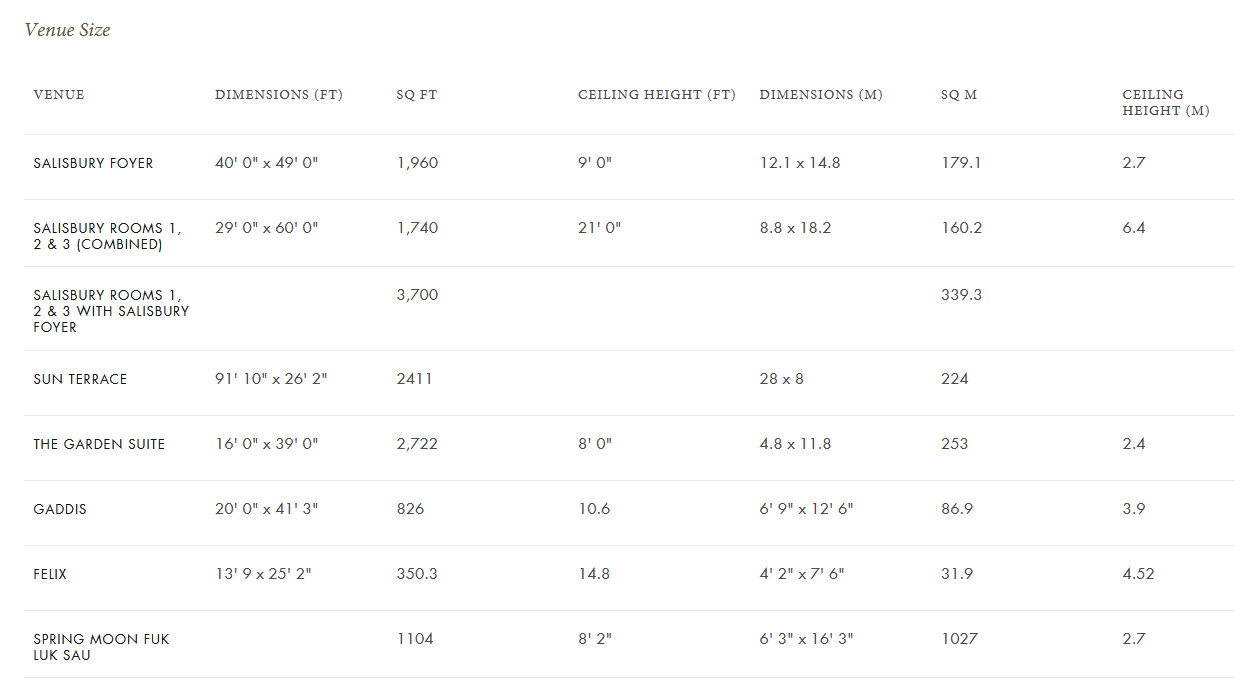The width and height of the screenshot is (1257, 700).
Task: Click the Venue Size heading
Action: (67, 30)
